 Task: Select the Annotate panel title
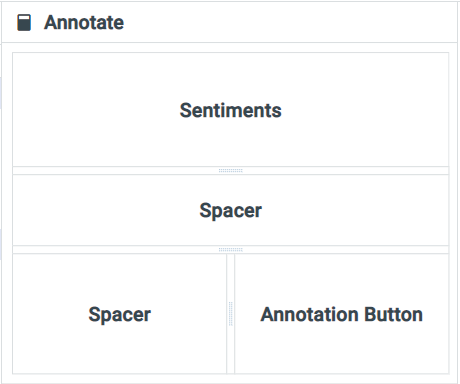click(84, 23)
